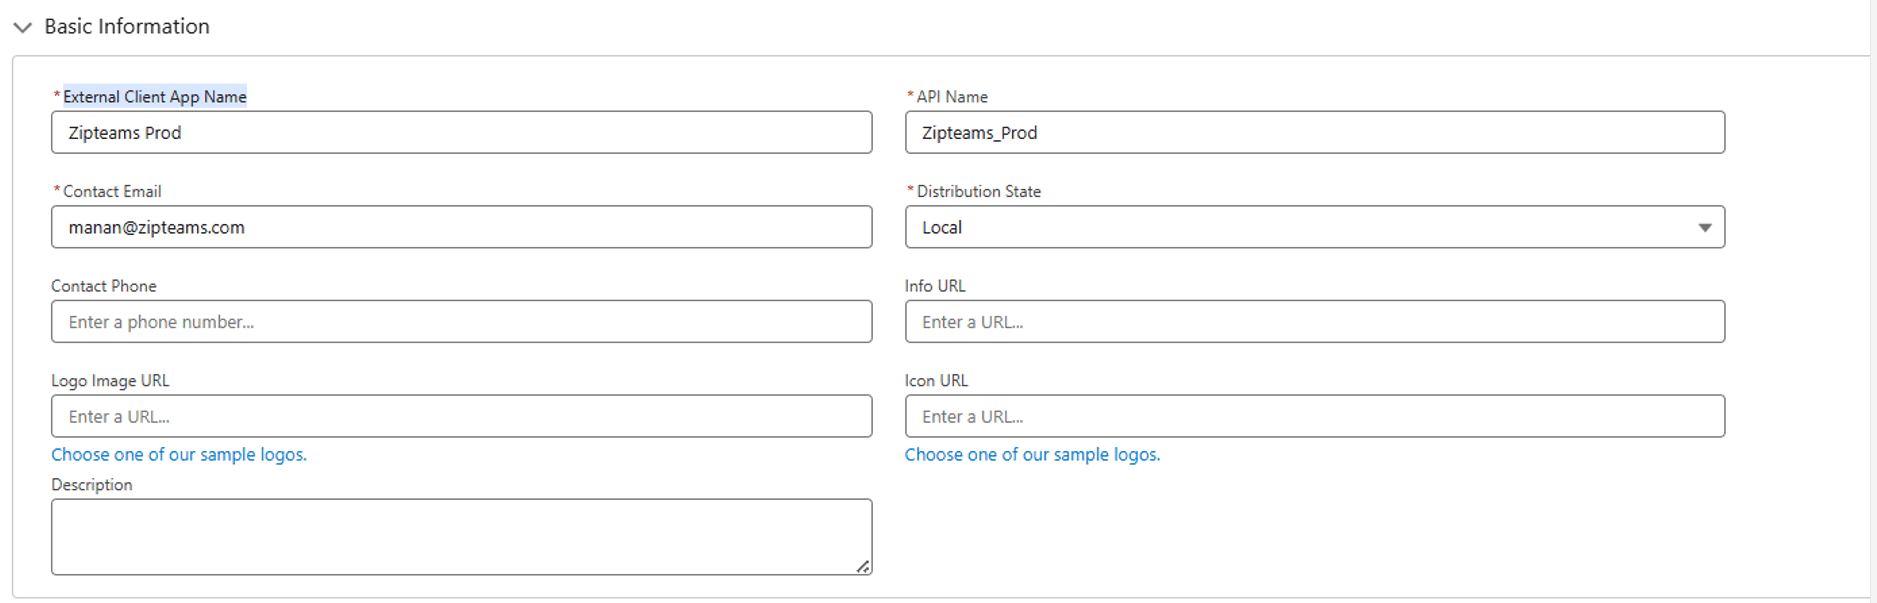The height and width of the screenshot is (603, 1877).
Task: Select the Contact Email input box
Action: 461,228
